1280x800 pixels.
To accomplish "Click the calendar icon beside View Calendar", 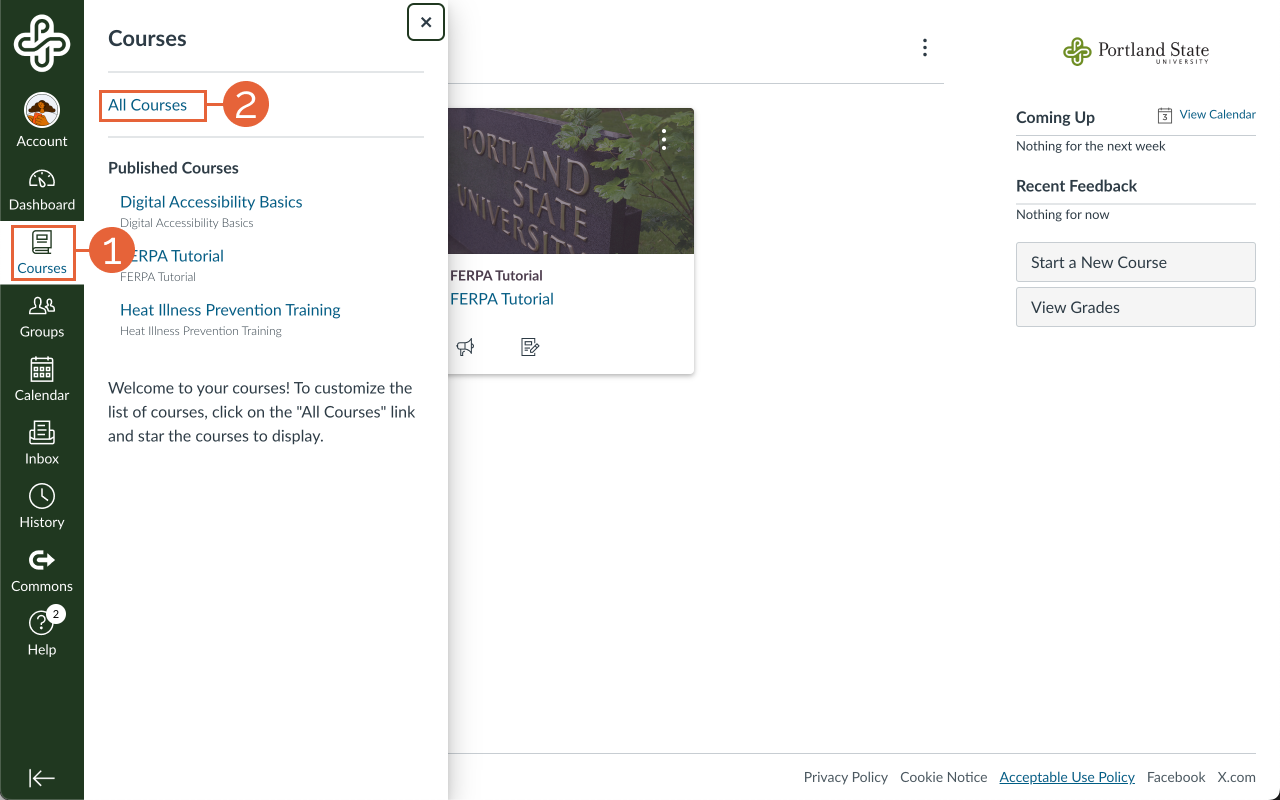I will click(1165, 116).
